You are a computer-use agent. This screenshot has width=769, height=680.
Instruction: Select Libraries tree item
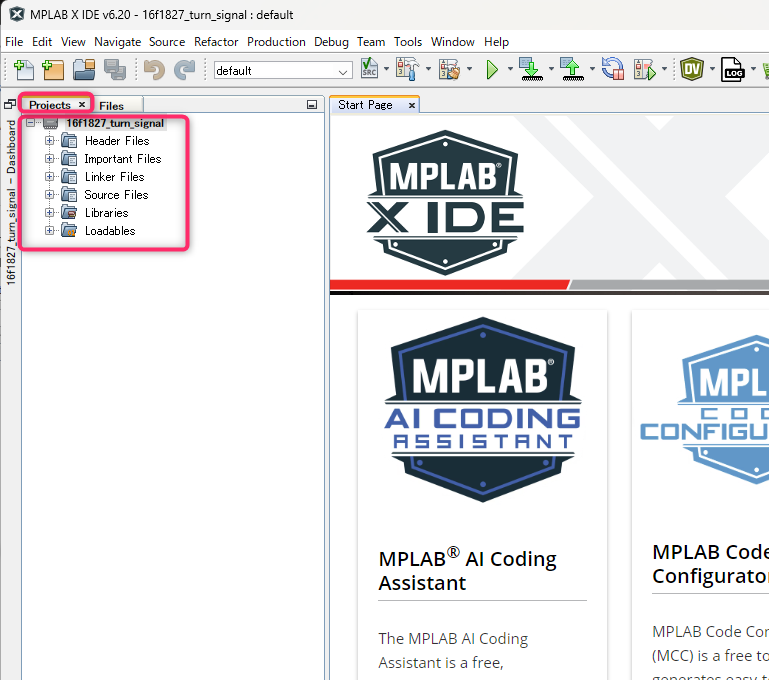click(x=106, y=213)
